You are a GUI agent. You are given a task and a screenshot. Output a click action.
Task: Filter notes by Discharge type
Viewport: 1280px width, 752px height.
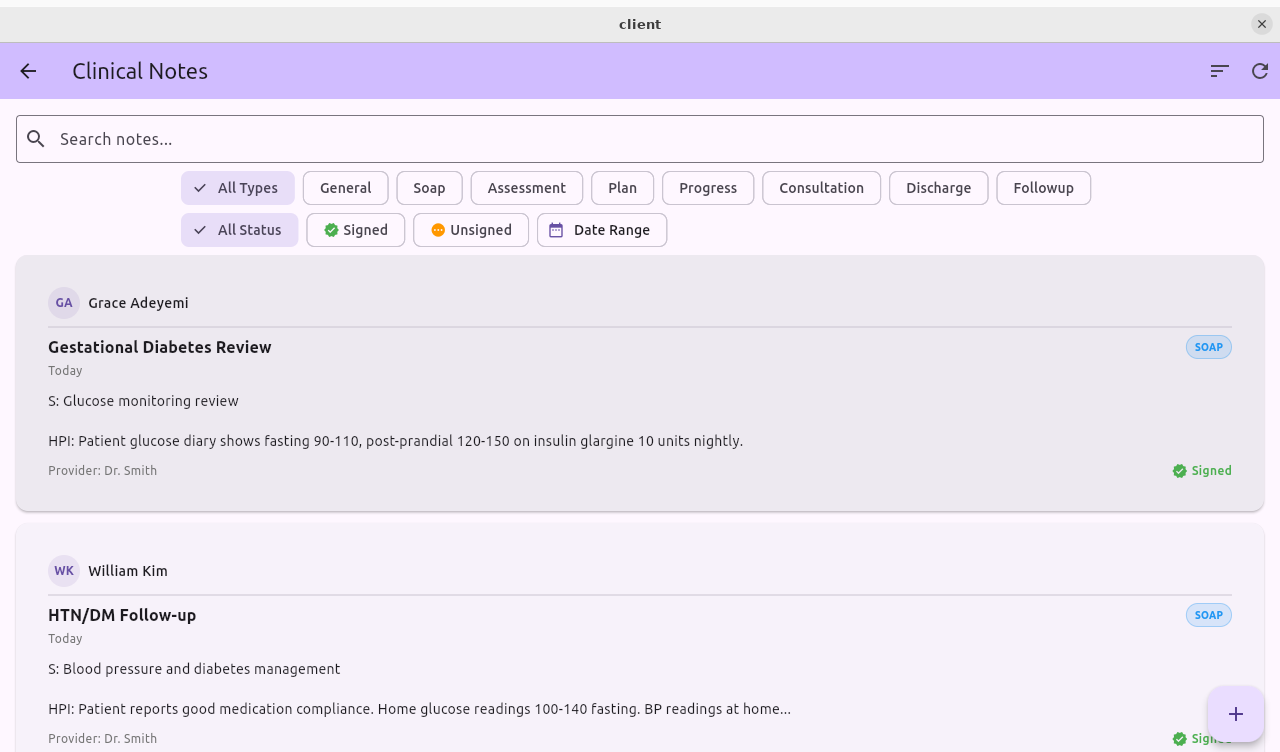click(938, 188)
